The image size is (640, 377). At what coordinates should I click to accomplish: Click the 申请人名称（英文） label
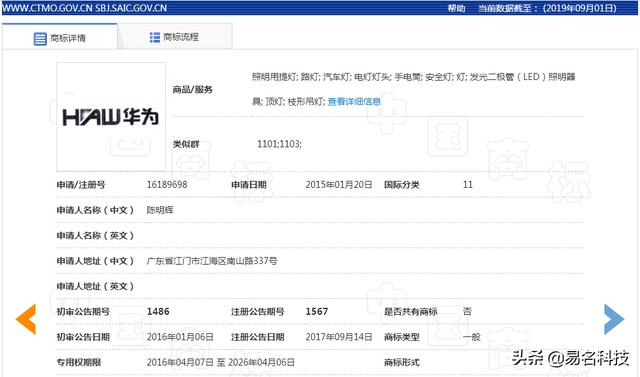click(96, 235)
